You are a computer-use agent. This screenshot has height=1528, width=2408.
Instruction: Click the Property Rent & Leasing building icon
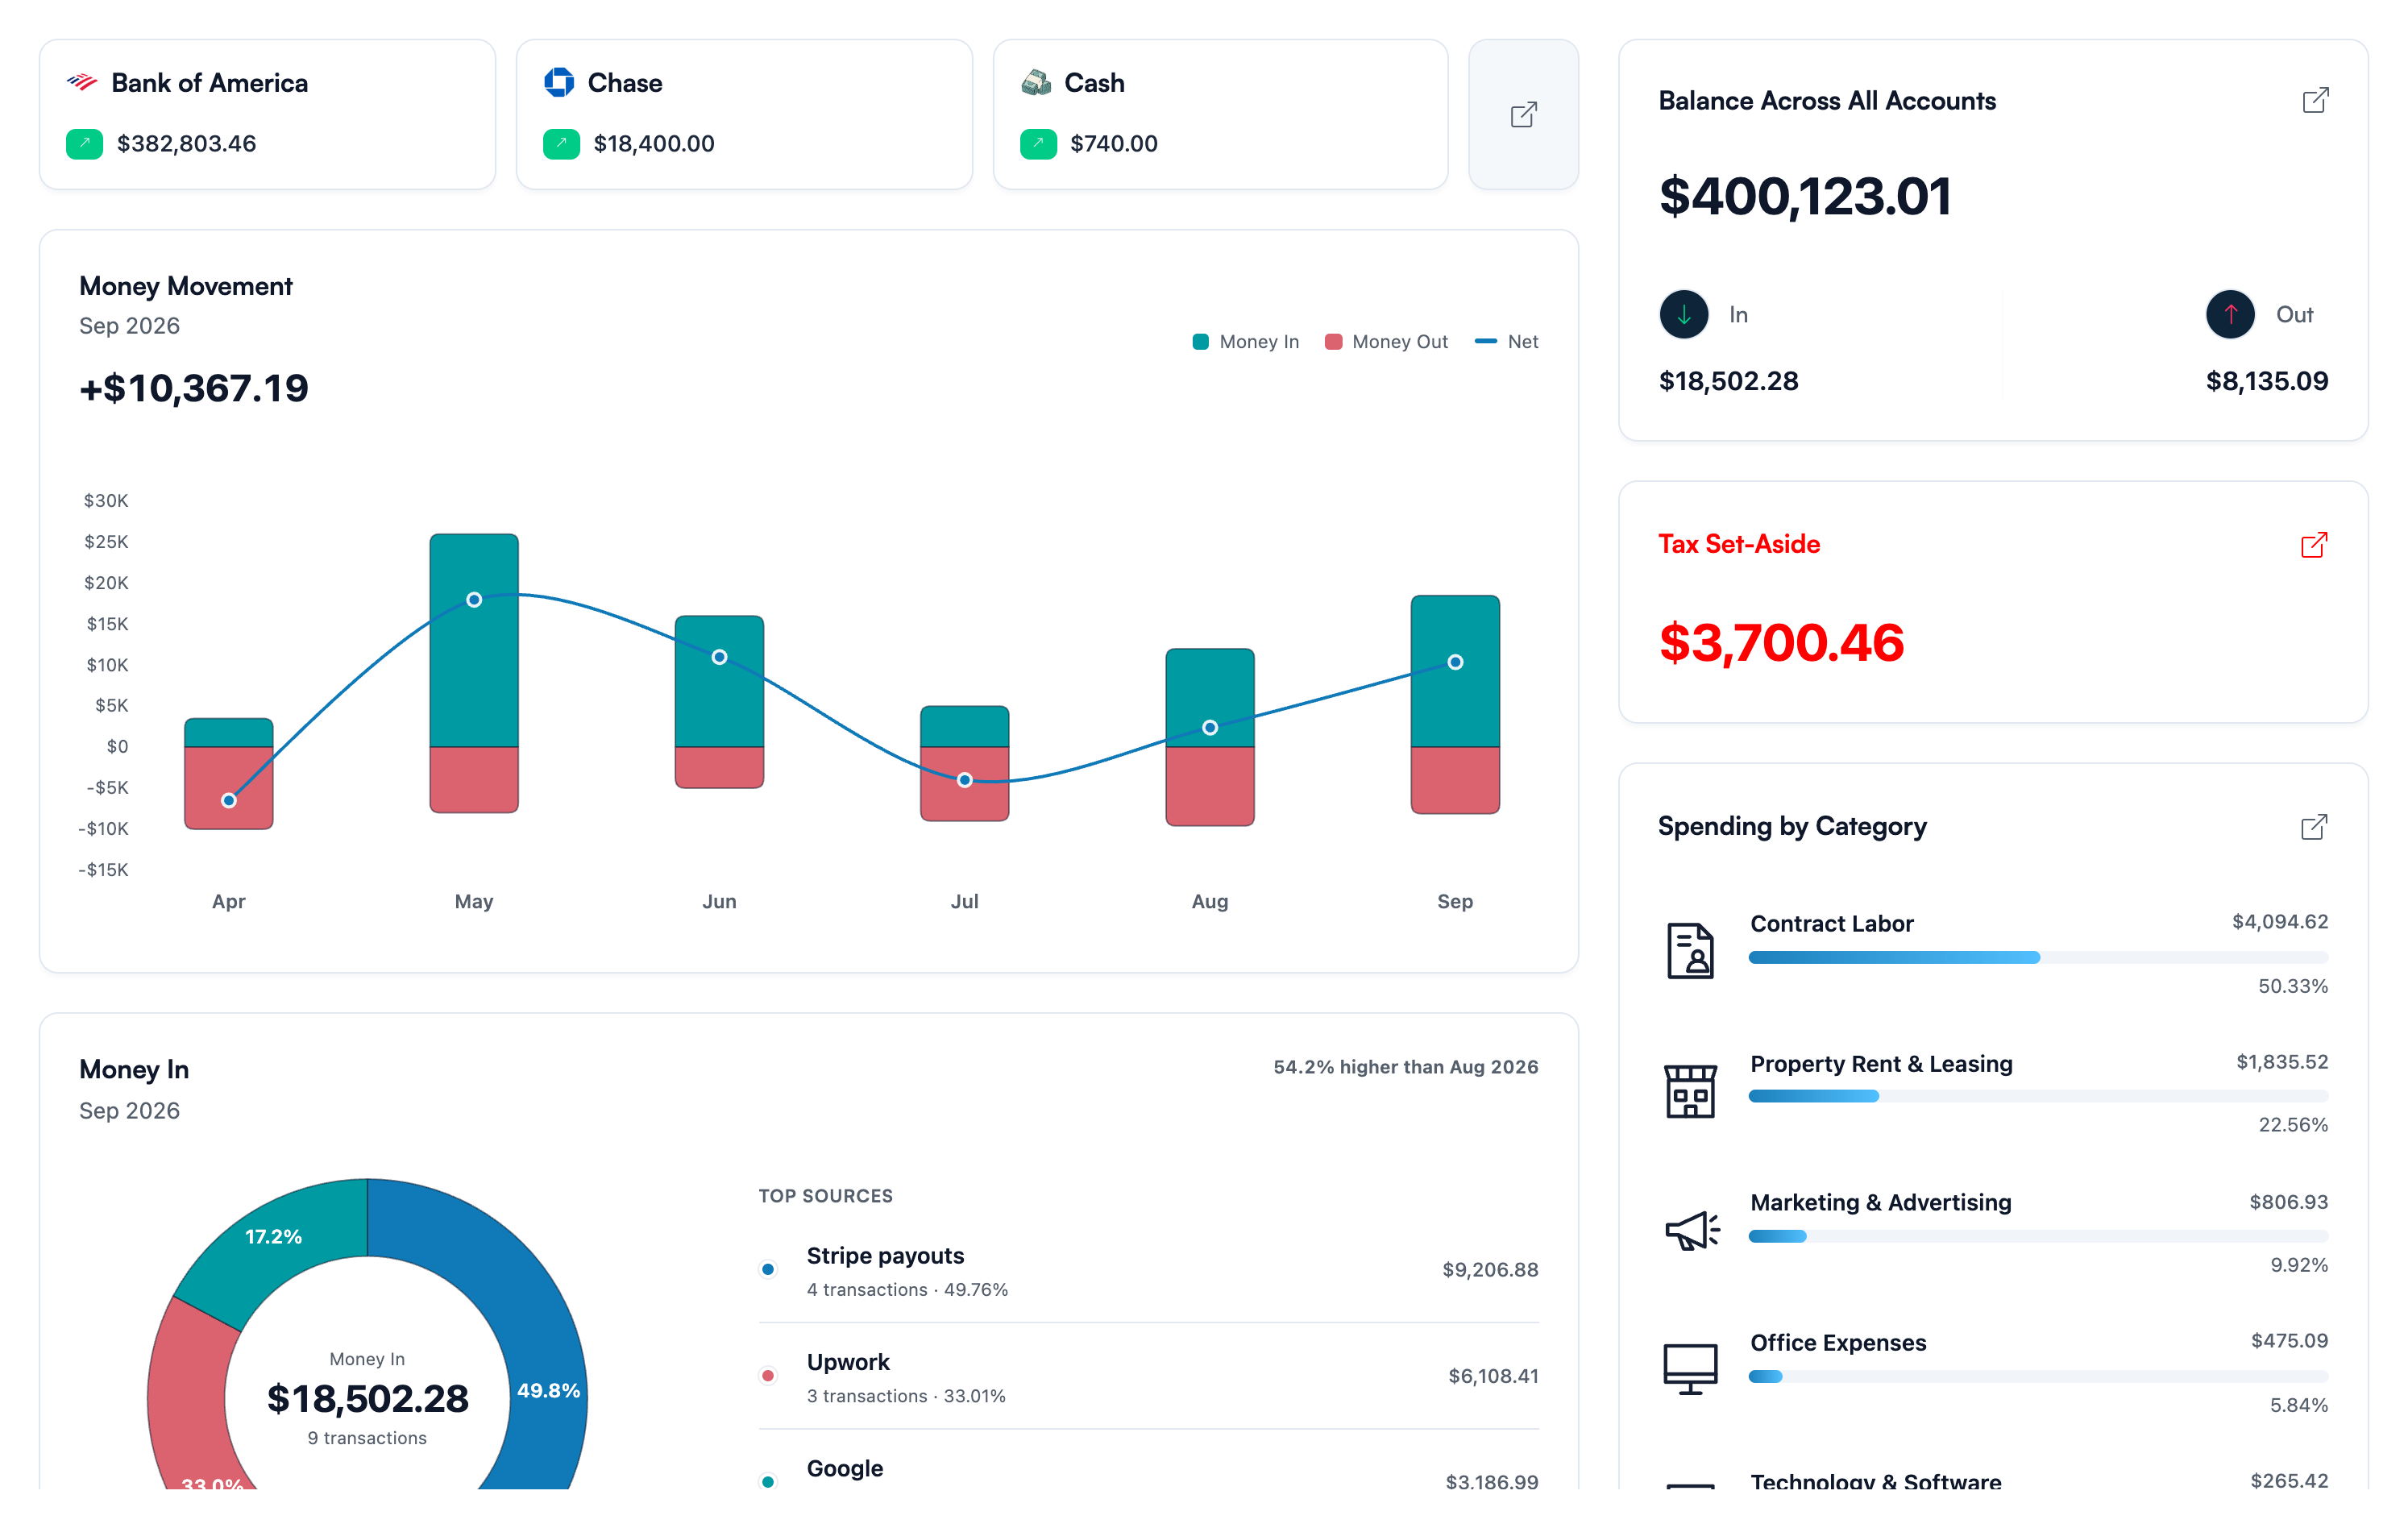[x=1690, y=1090]
